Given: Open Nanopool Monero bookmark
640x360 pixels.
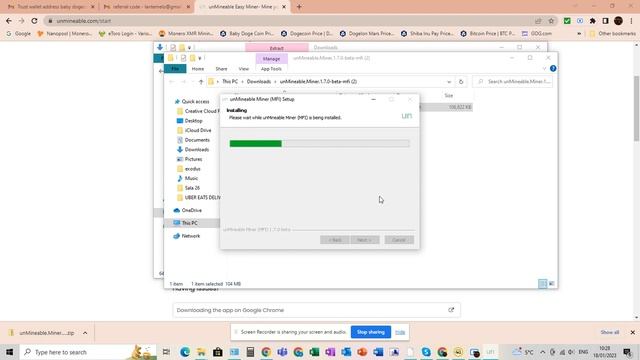Looking at the screenshot, I should (64, 33).
